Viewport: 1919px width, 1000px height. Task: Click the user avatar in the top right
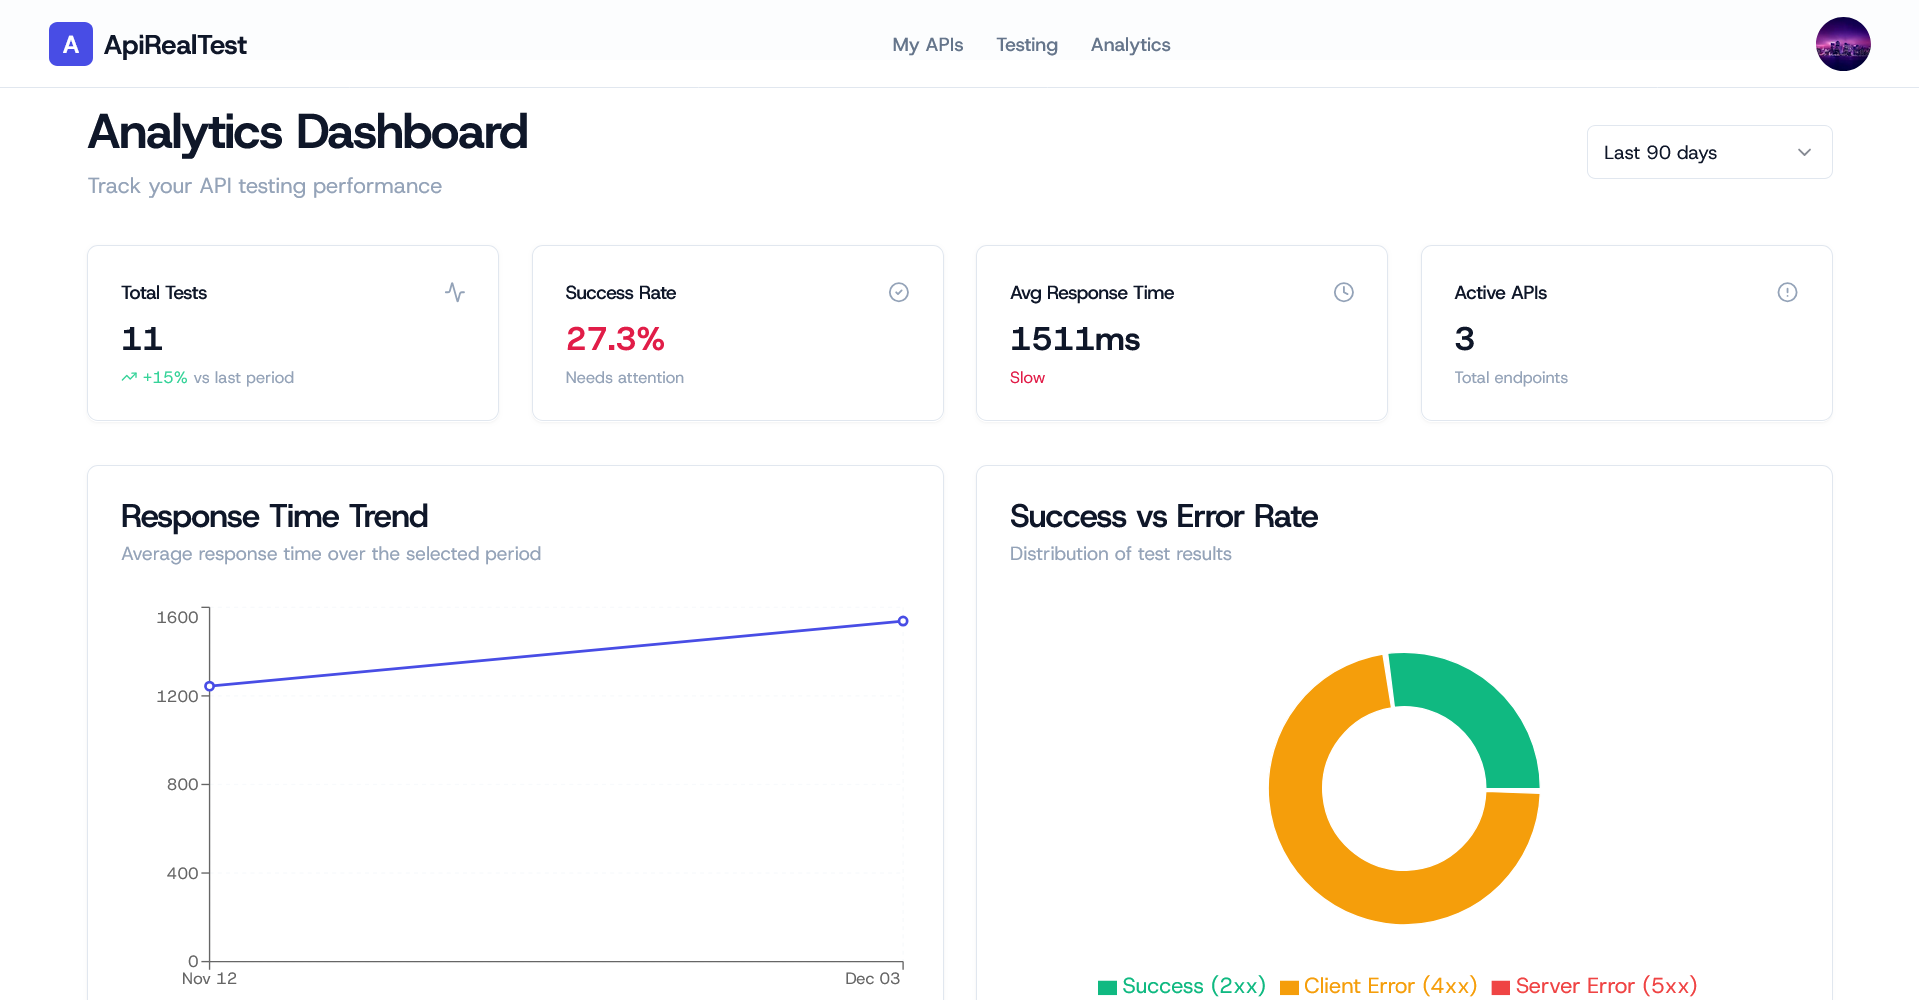tap(1843, 44)
